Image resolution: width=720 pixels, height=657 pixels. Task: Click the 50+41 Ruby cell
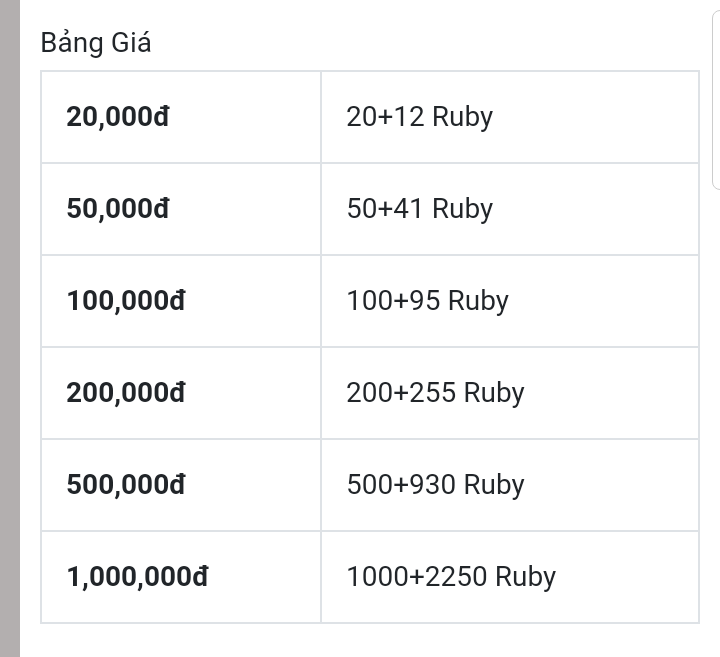(x=510, y=209)
